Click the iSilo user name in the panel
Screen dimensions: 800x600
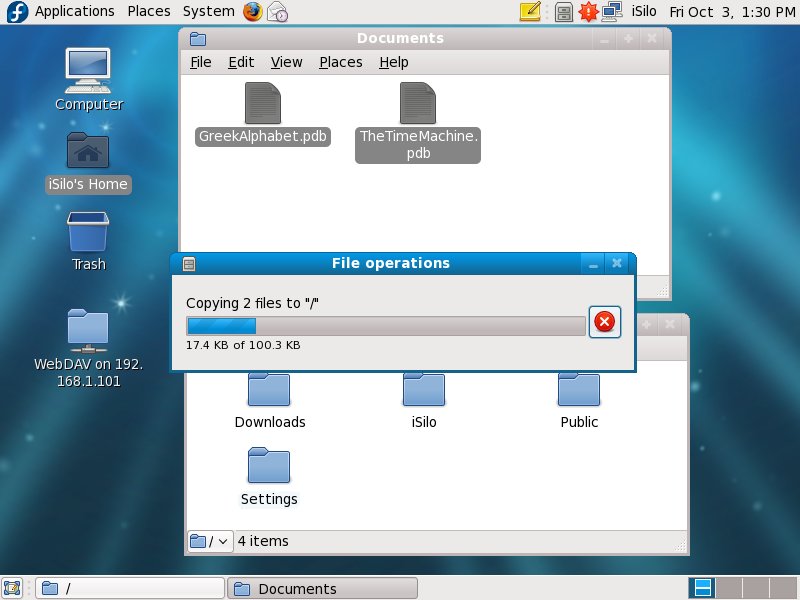645,12
